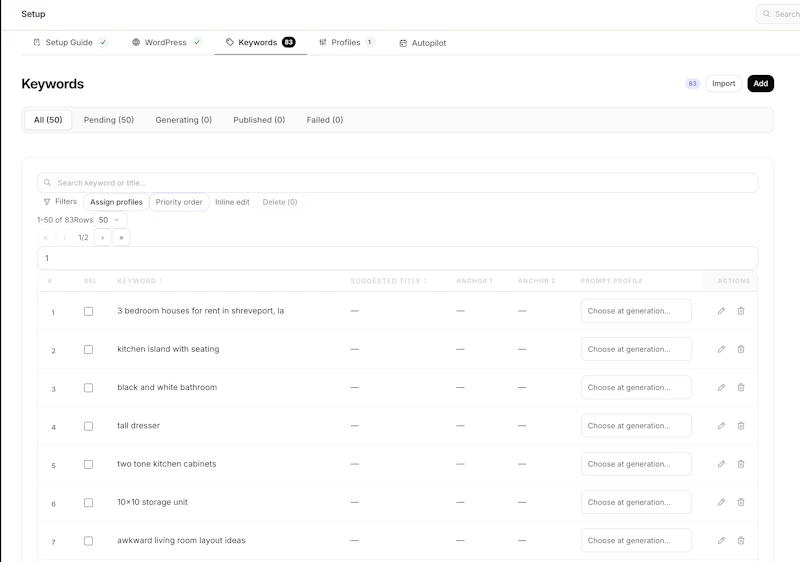Focus the 'Search keyword or title' field
800x562 pixels.
tap(397, 183)
